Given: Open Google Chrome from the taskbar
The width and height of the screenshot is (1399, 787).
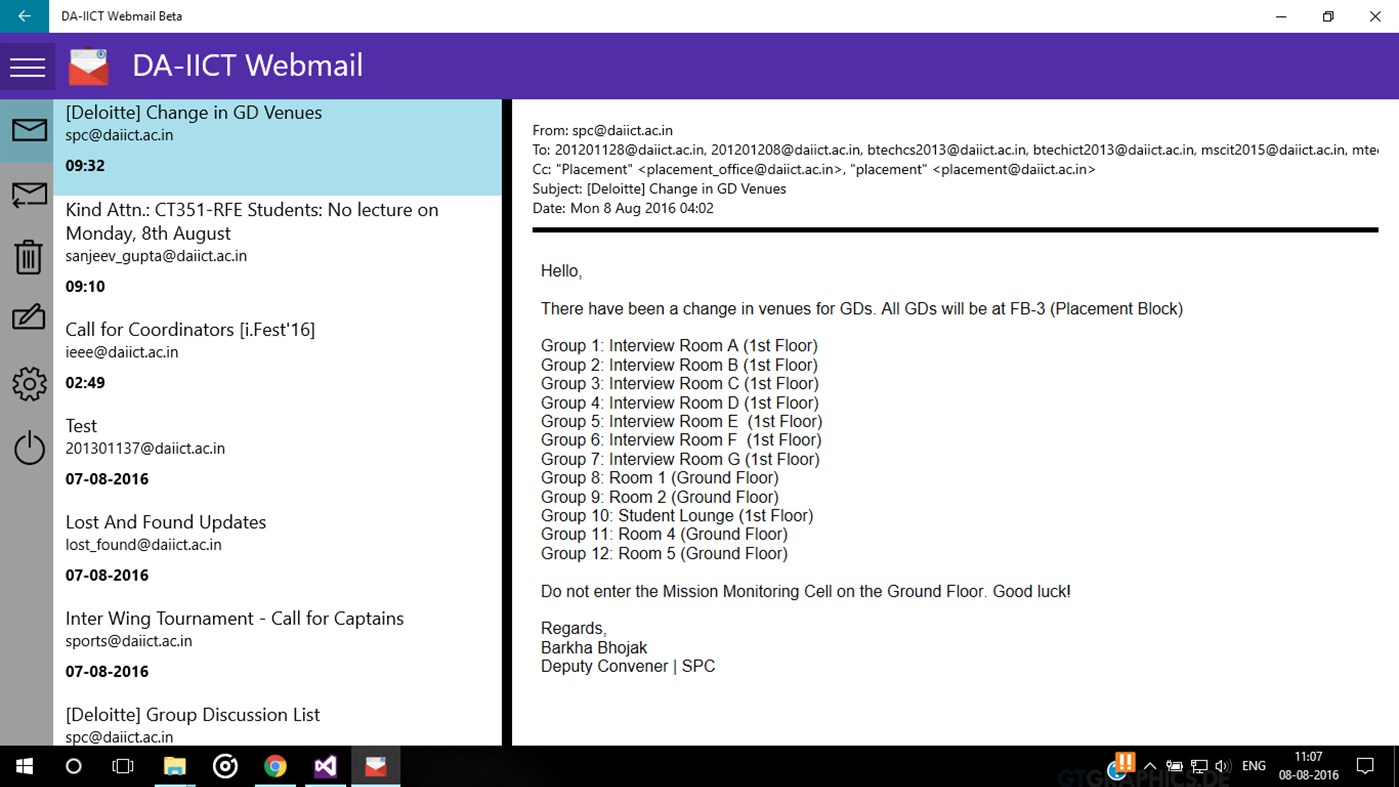Looking at the screenshot, I should [x=275, y=766].
